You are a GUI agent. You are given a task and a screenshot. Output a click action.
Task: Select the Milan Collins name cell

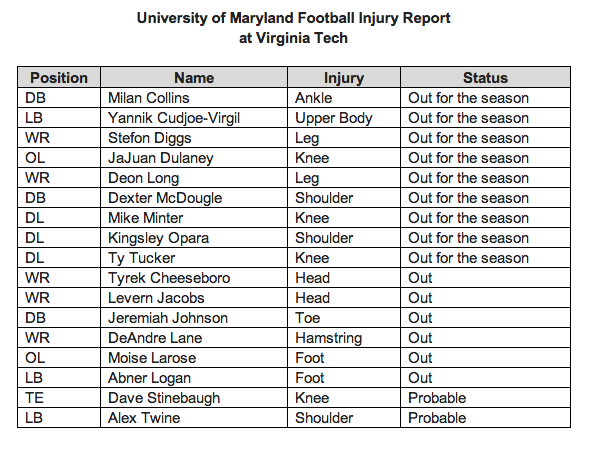(x=194, y=98)
